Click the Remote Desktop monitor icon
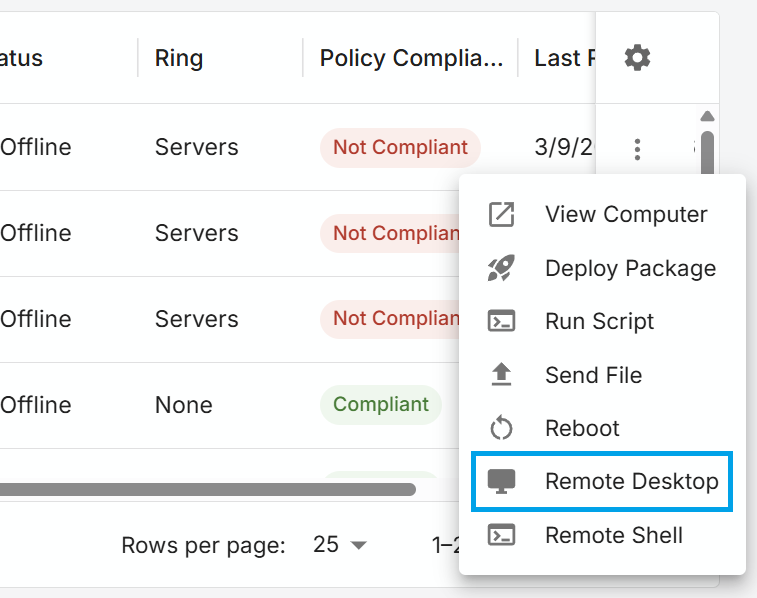This screenshot has width=757, height=598. (x=501, y=481)
